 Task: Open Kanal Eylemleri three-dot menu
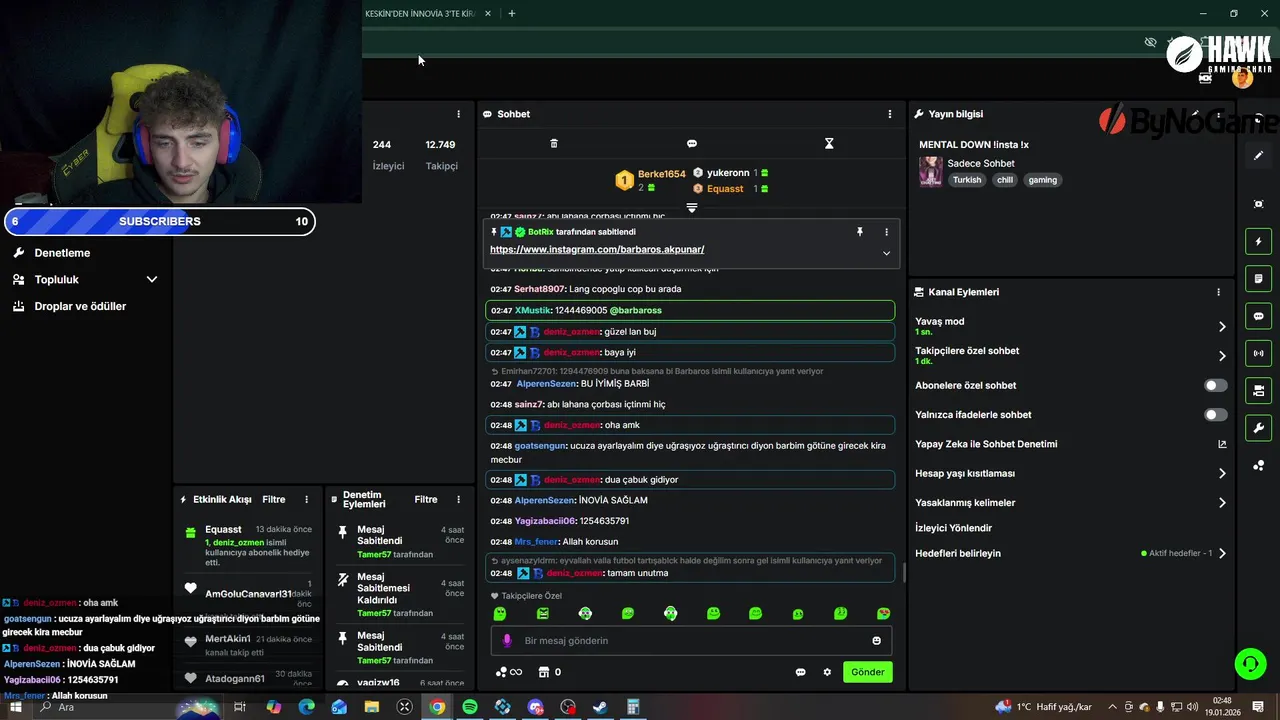pyautogui.click(x=1218, y=292)
